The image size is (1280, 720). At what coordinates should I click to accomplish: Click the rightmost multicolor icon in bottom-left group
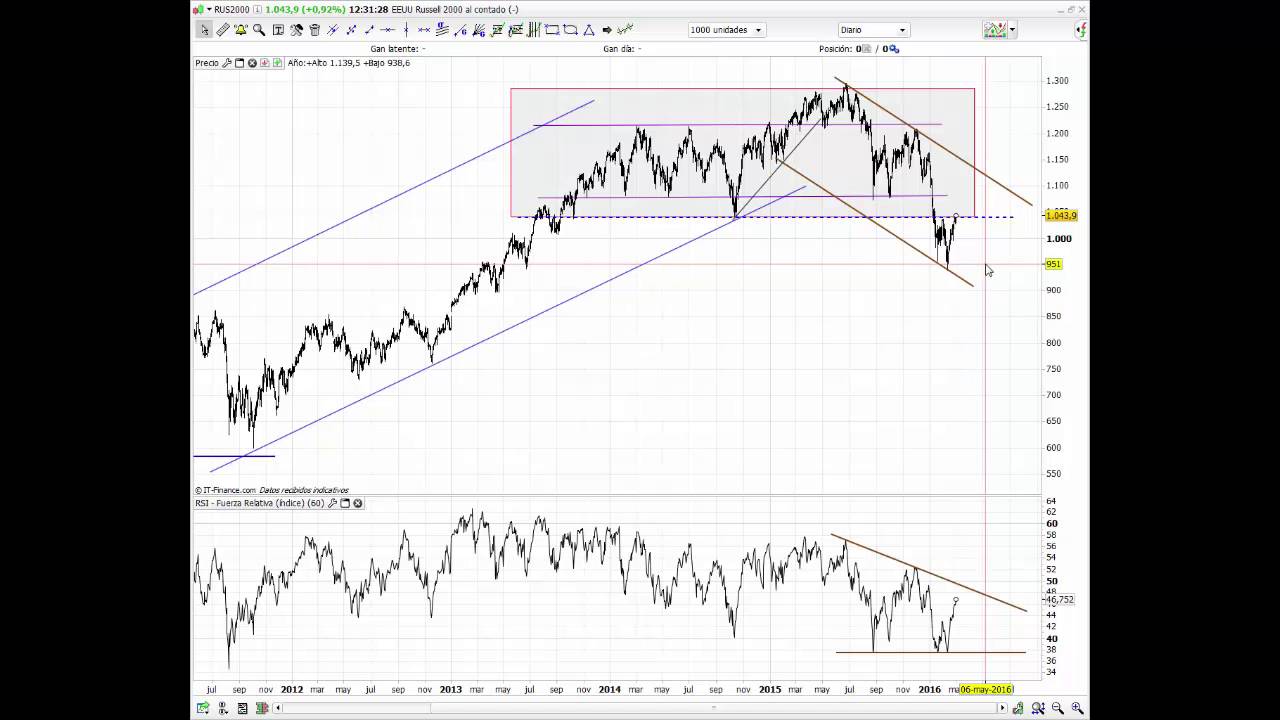pyautogui.click(x=262, y=708)
